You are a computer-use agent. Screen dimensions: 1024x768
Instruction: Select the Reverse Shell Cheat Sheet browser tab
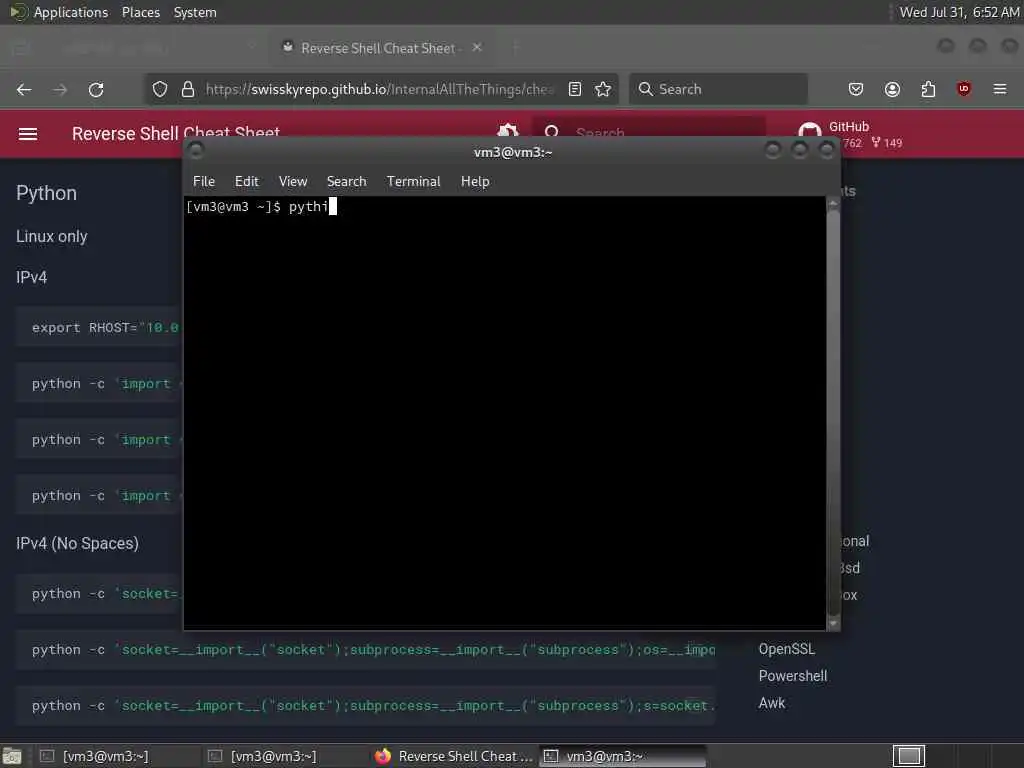tap(381, 48)
